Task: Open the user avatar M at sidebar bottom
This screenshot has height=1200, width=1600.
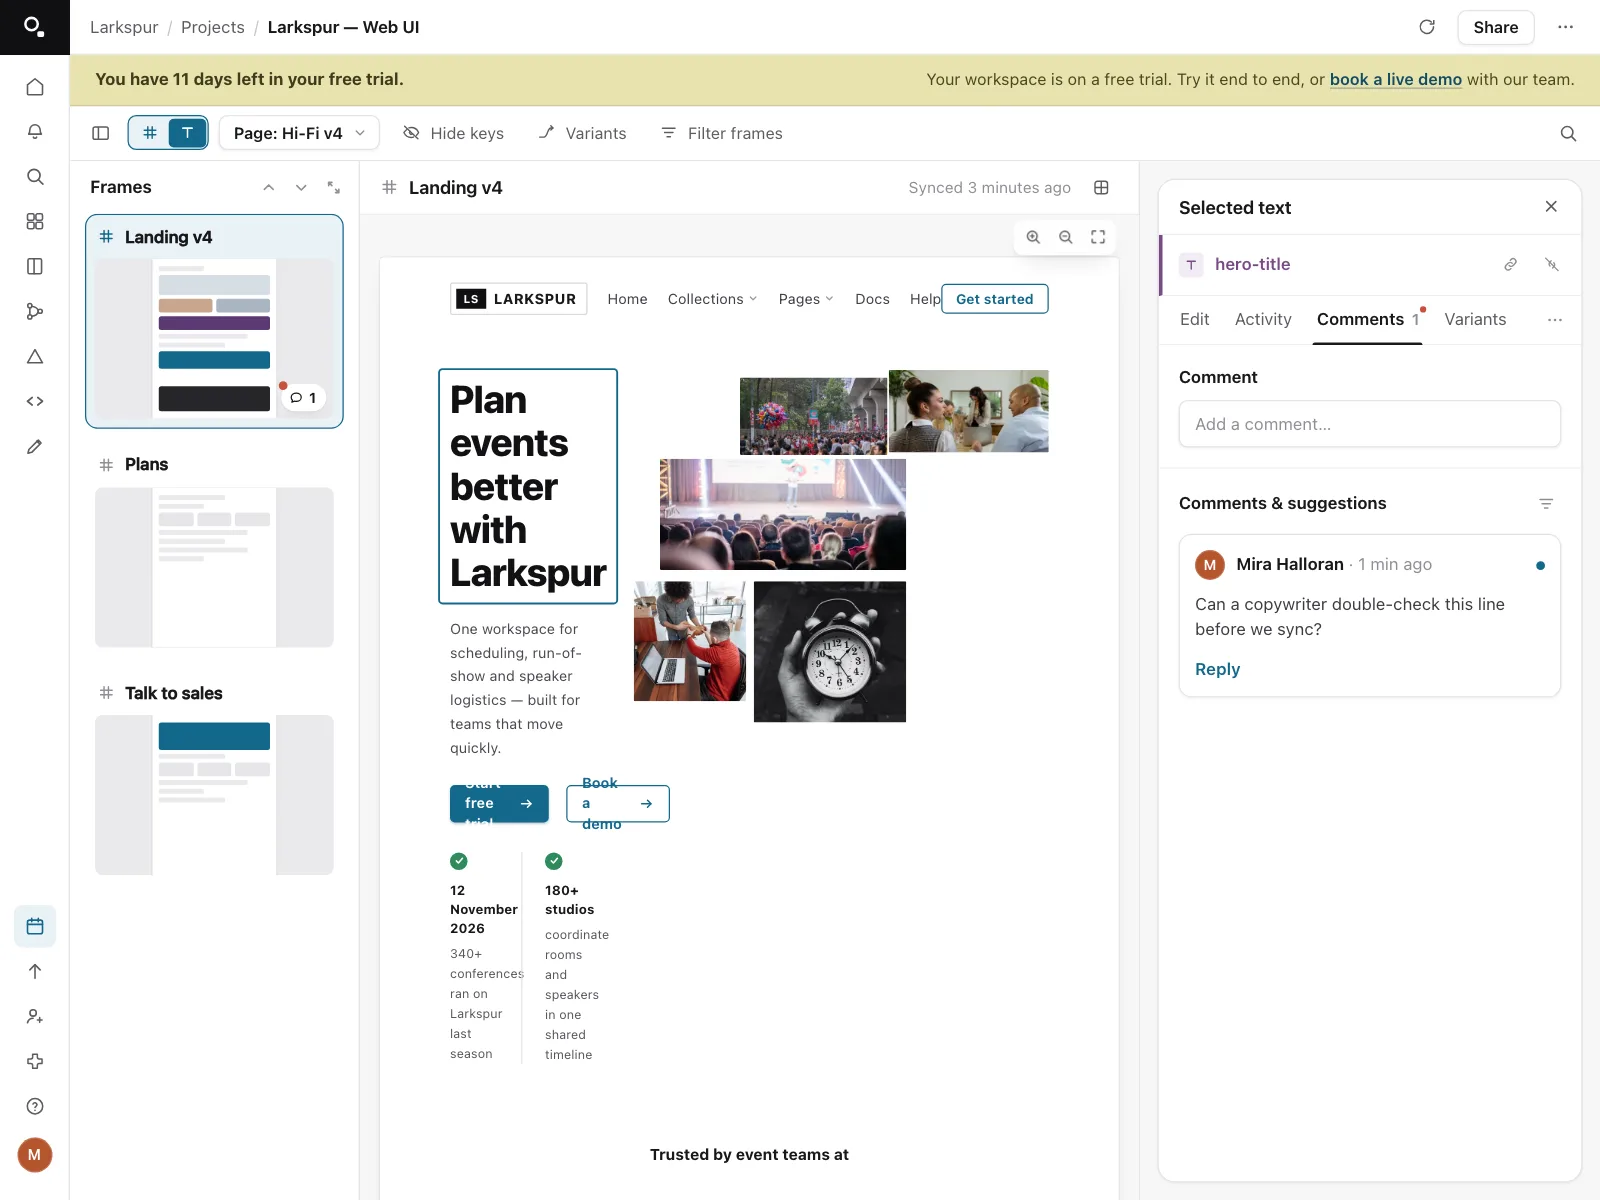Action: (x=35, y=1155)
